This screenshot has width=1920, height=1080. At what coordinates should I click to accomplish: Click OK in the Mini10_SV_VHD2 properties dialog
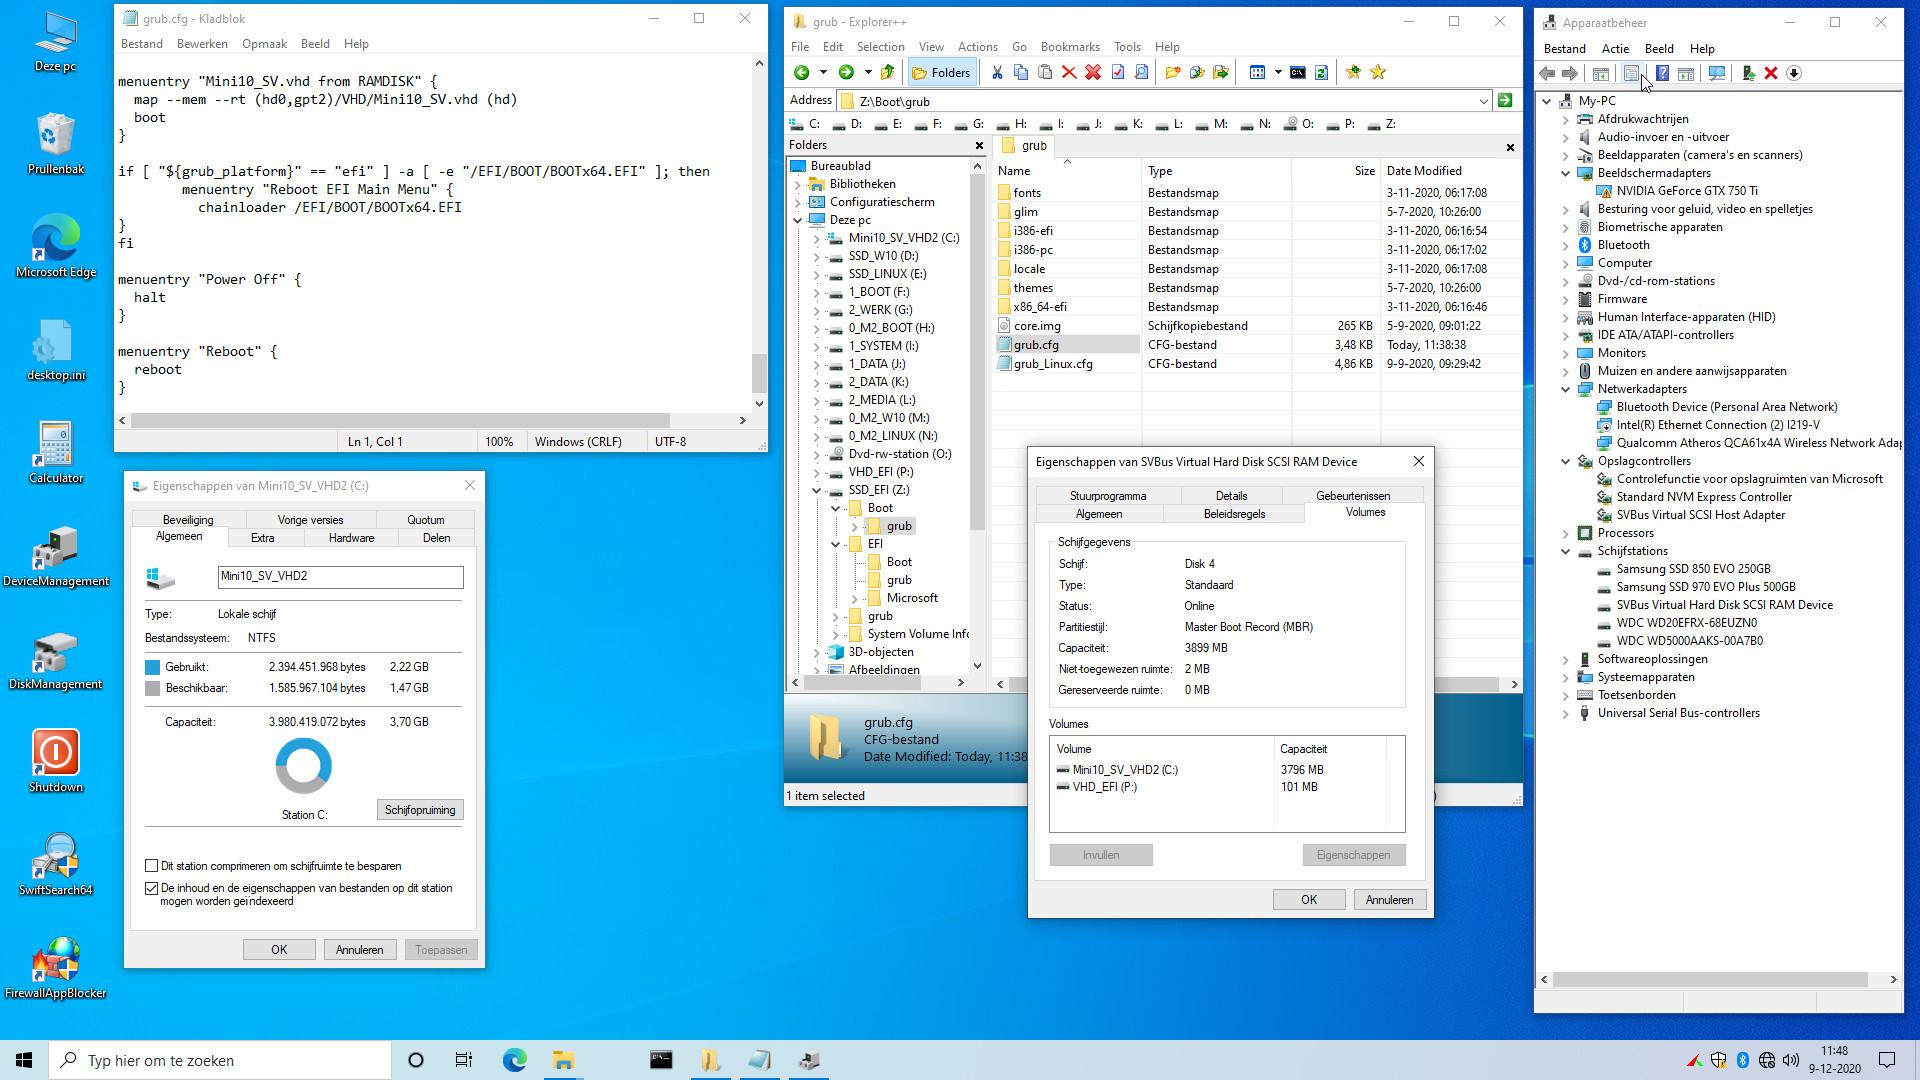pos(279,950)
